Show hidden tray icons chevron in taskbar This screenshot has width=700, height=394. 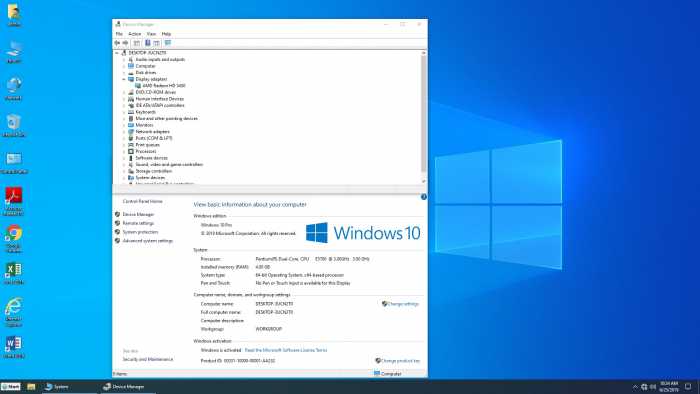tap(635, 386)
